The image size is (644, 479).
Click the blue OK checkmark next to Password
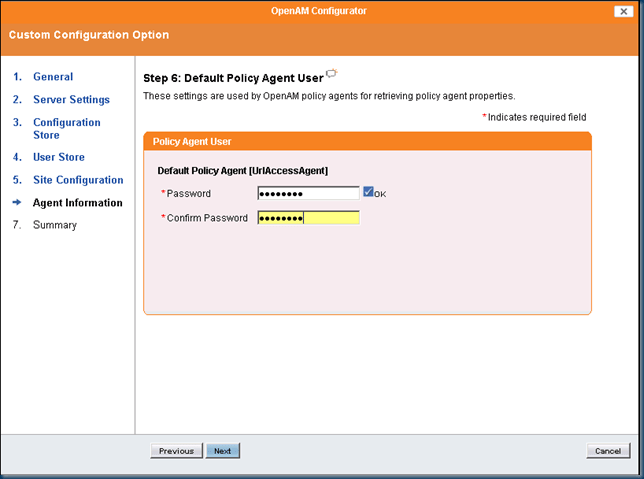[369, 192]
